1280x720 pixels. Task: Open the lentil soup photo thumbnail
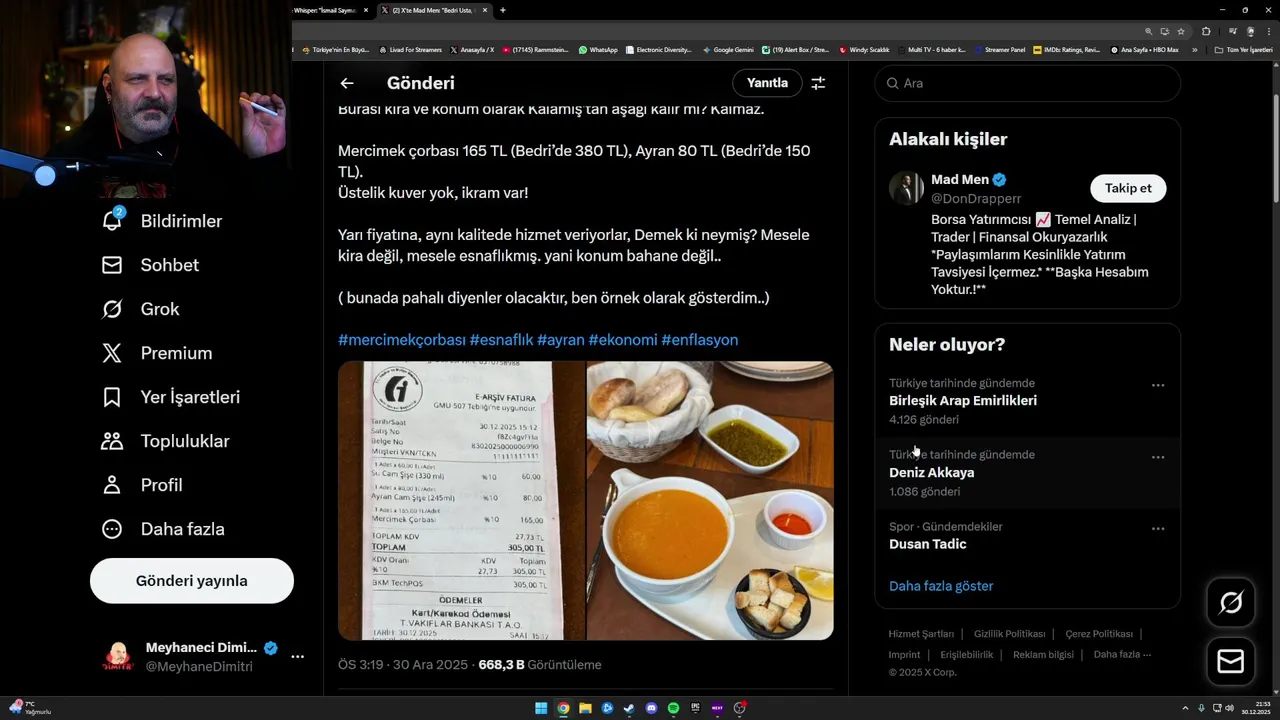(710, 500)
